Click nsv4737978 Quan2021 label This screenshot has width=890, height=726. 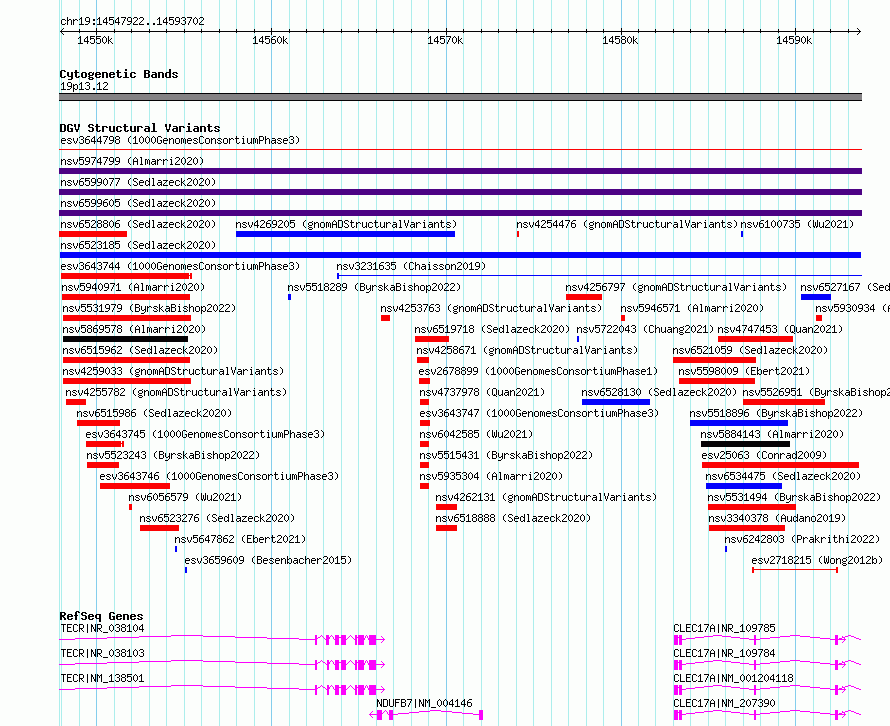[482, 392]
